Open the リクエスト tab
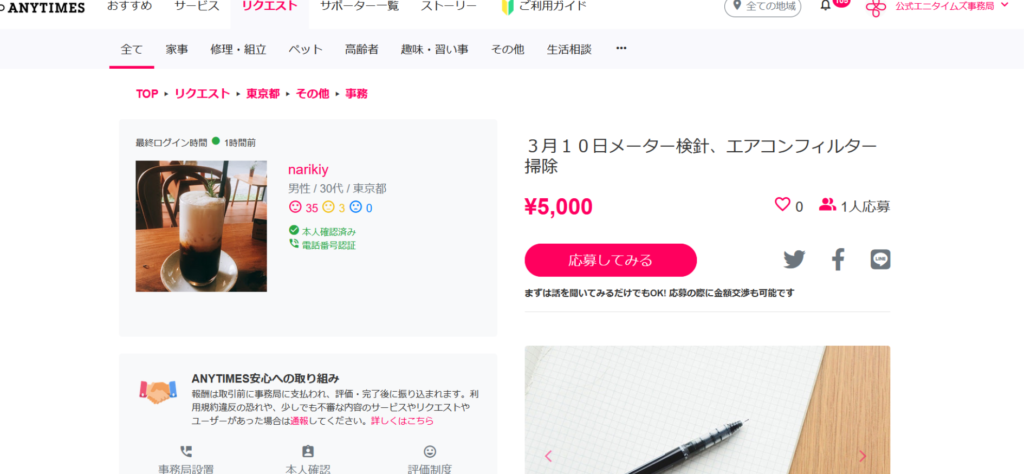Viewport: 1024px width, 474px height. (x=270, y=7)
